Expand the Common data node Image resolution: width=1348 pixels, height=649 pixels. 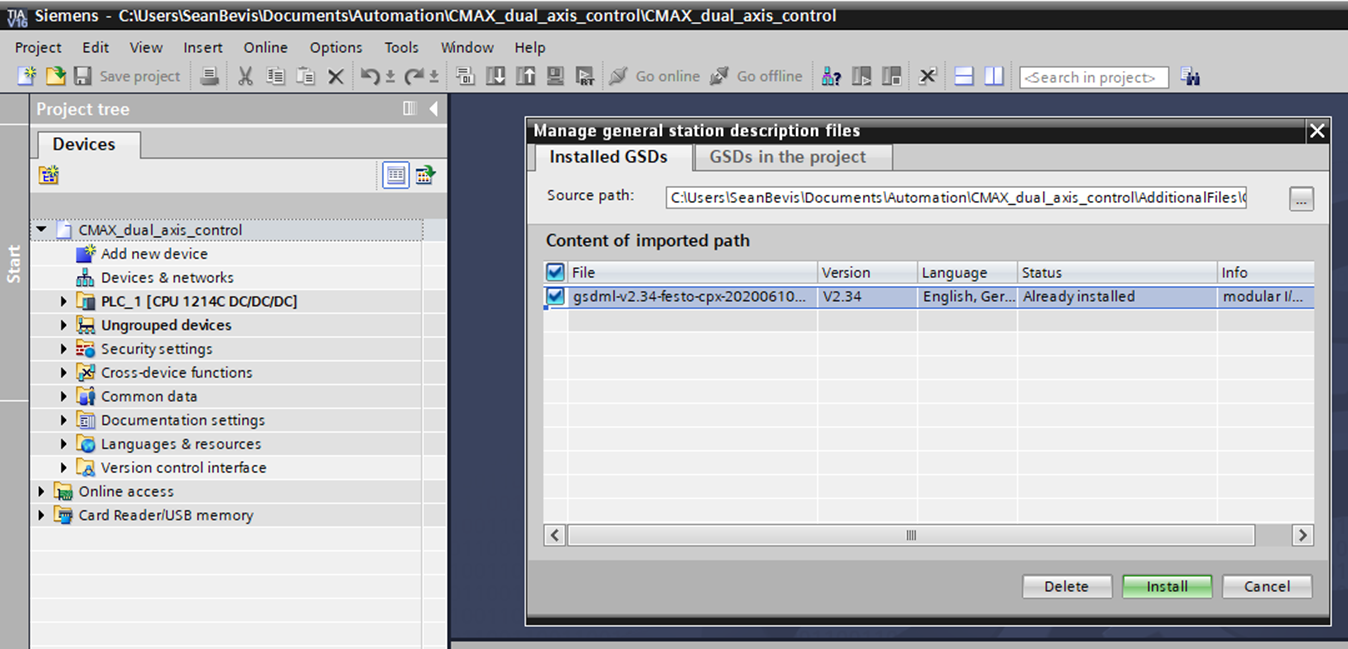63,396
